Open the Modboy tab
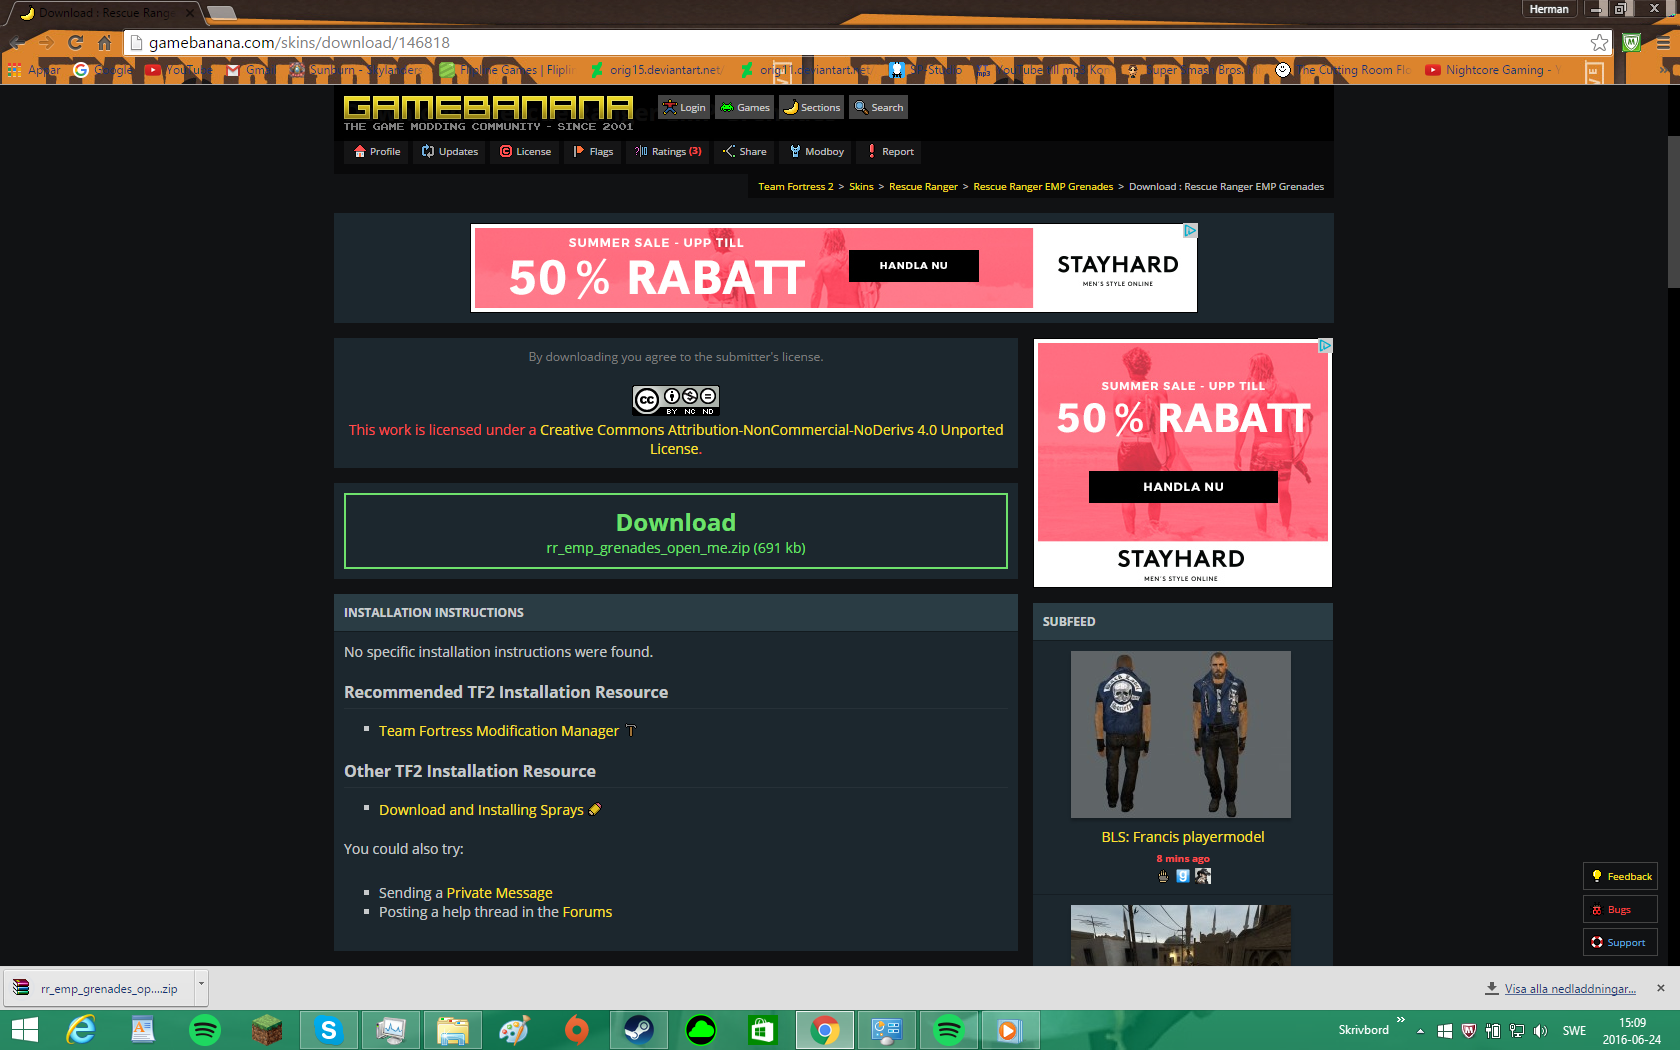Screen dimensions: 1680x1050 tap(817, 152)
